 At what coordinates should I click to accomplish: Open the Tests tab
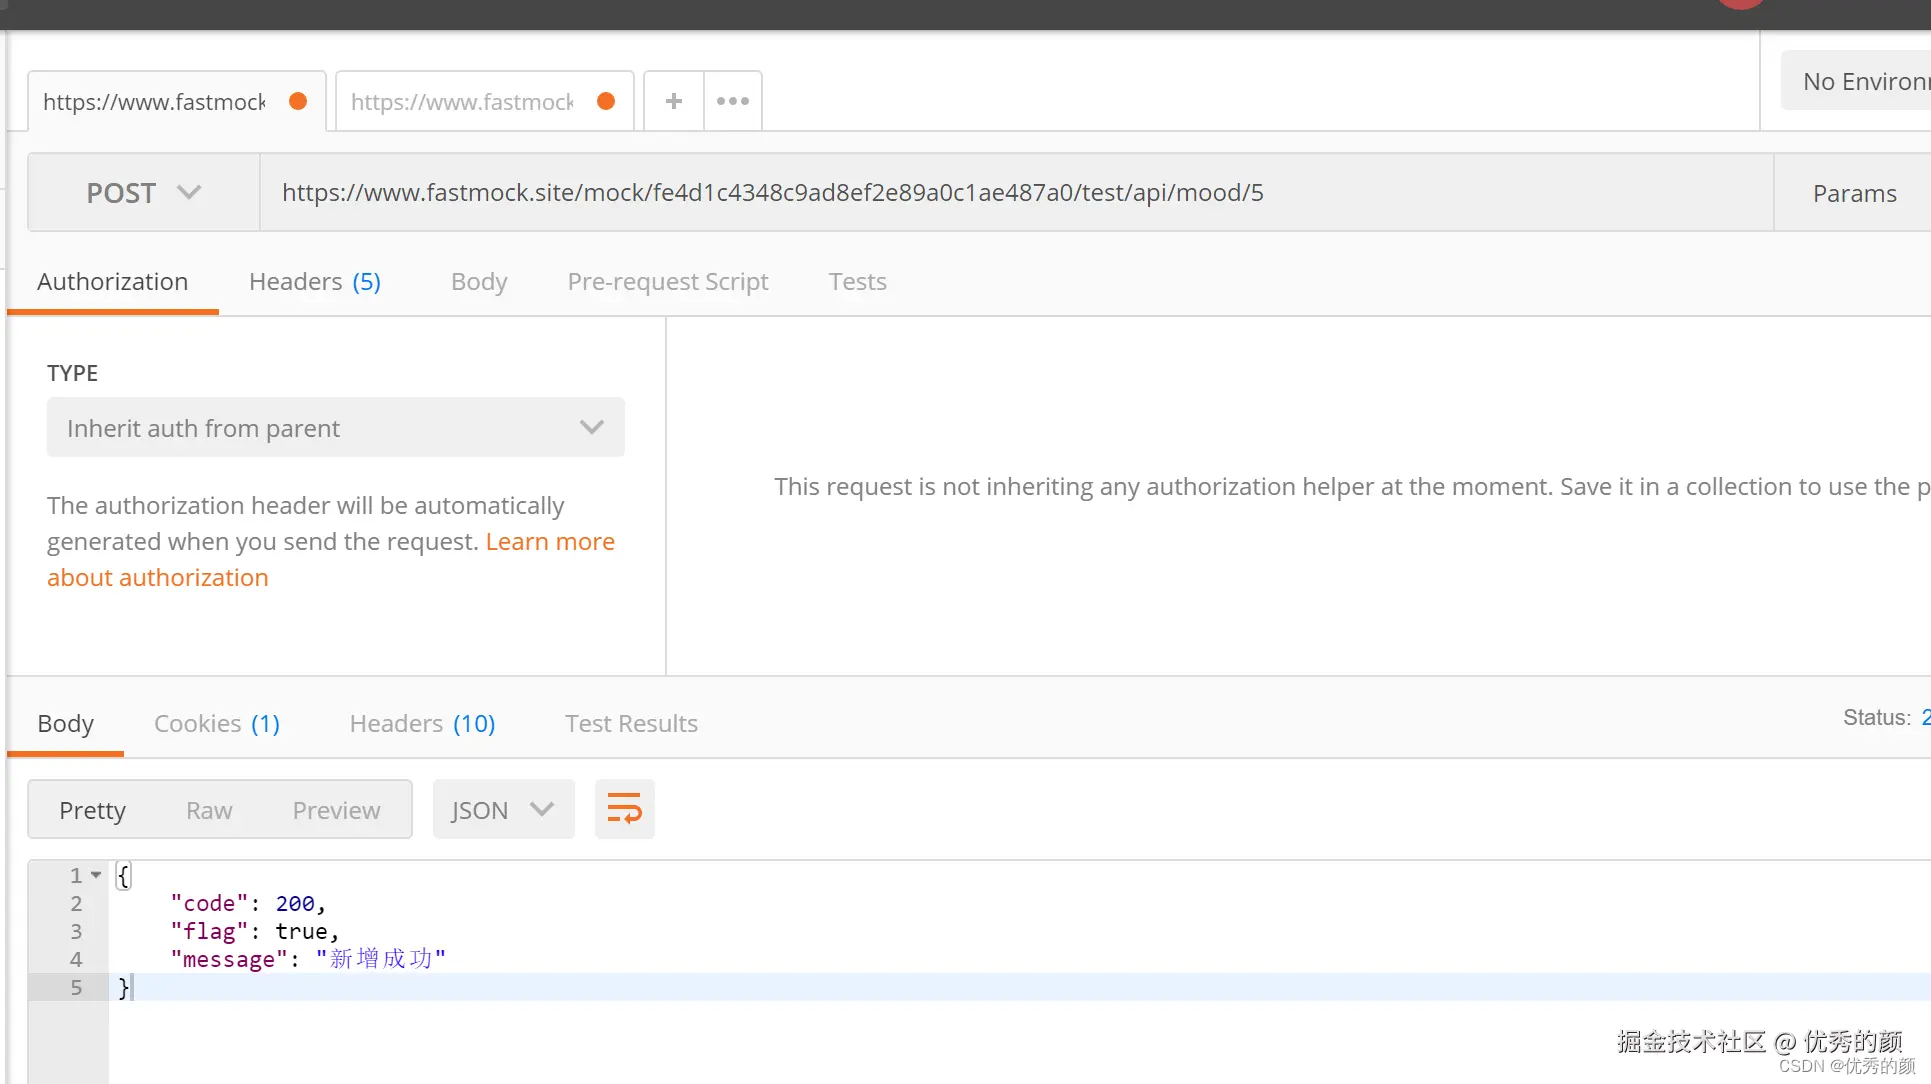(x=857, y=282)
